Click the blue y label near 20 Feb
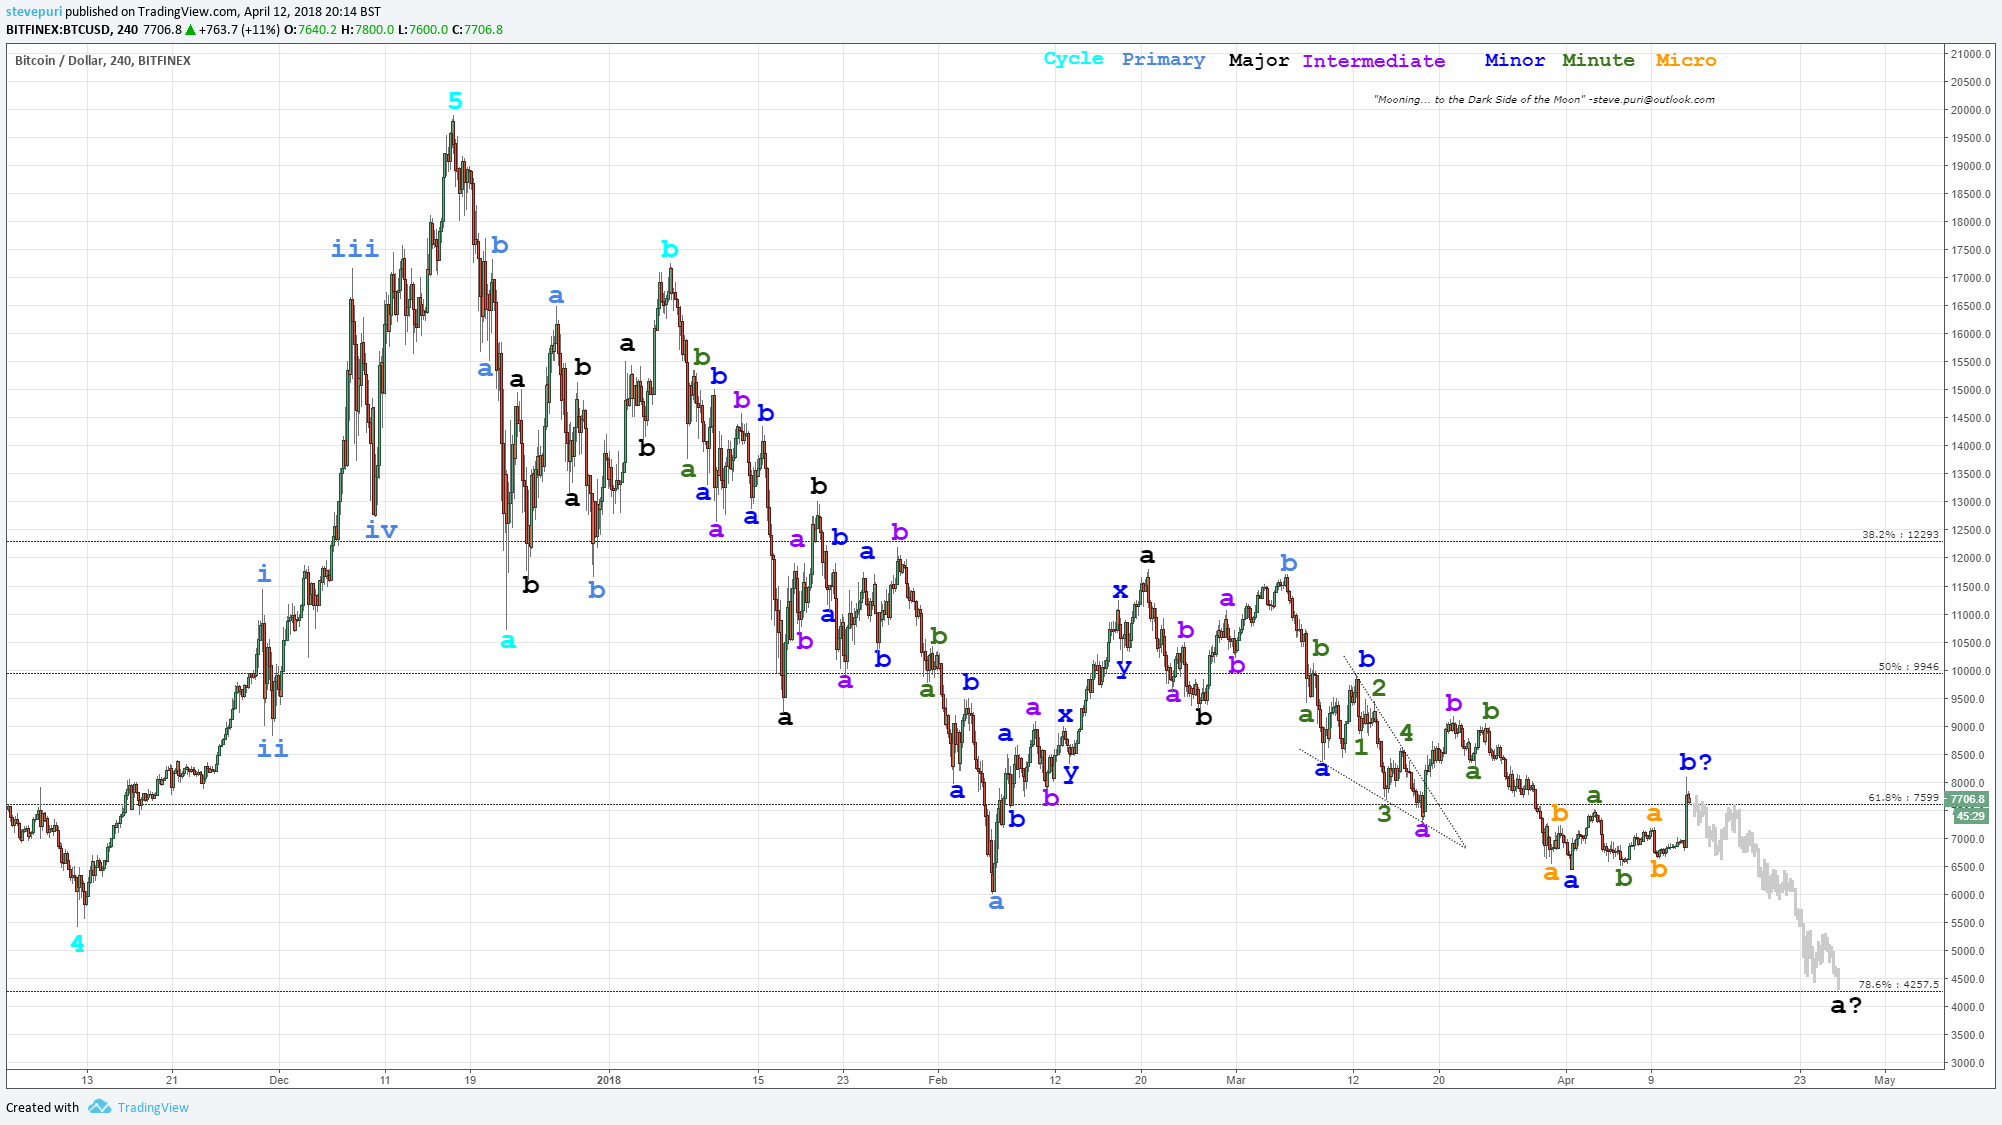2002x1125 pixels. (x=1124, y=669)
